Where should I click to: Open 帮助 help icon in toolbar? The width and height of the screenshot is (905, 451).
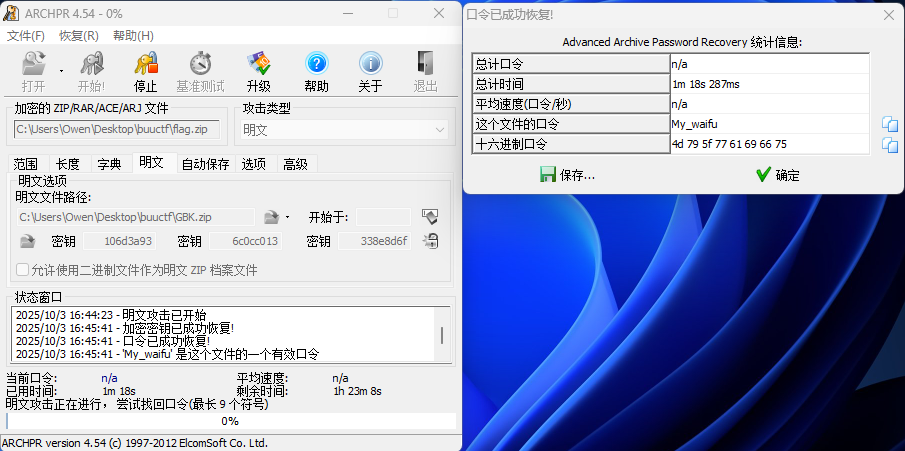tap(316, 64)
